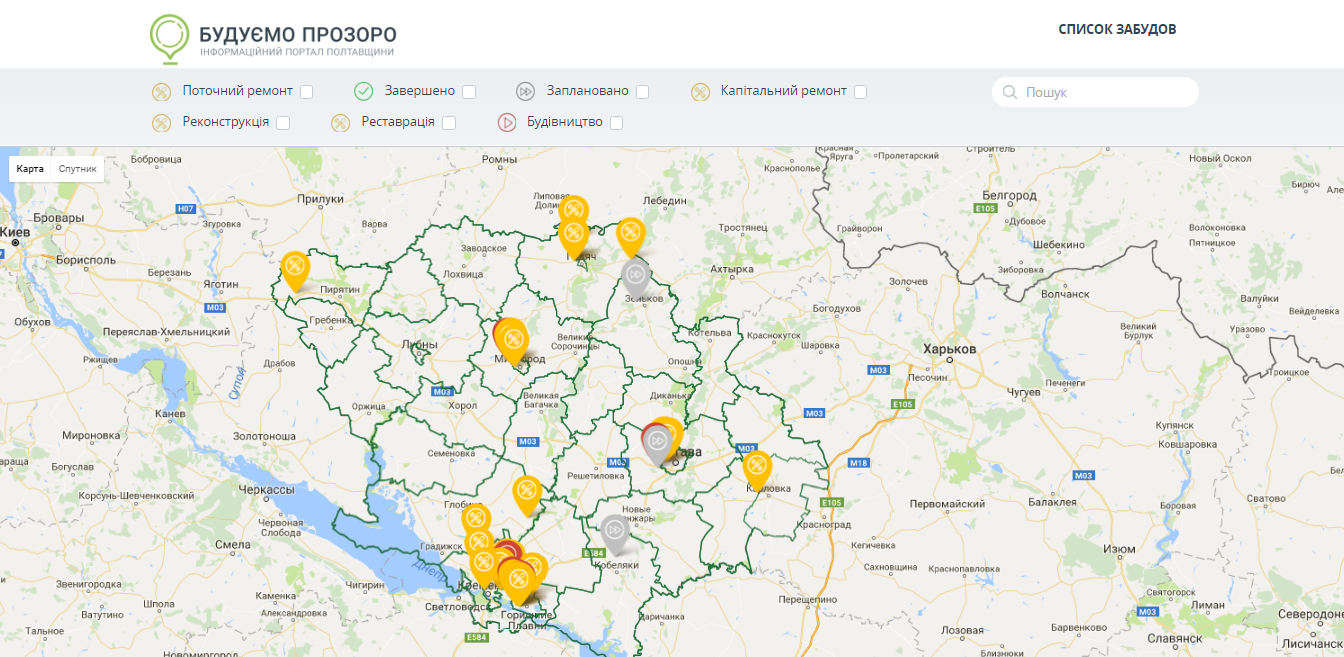This screenshot has width=1344, height=657.
Task: Click into the Пошук search field
Action: tap(1105, 92)
